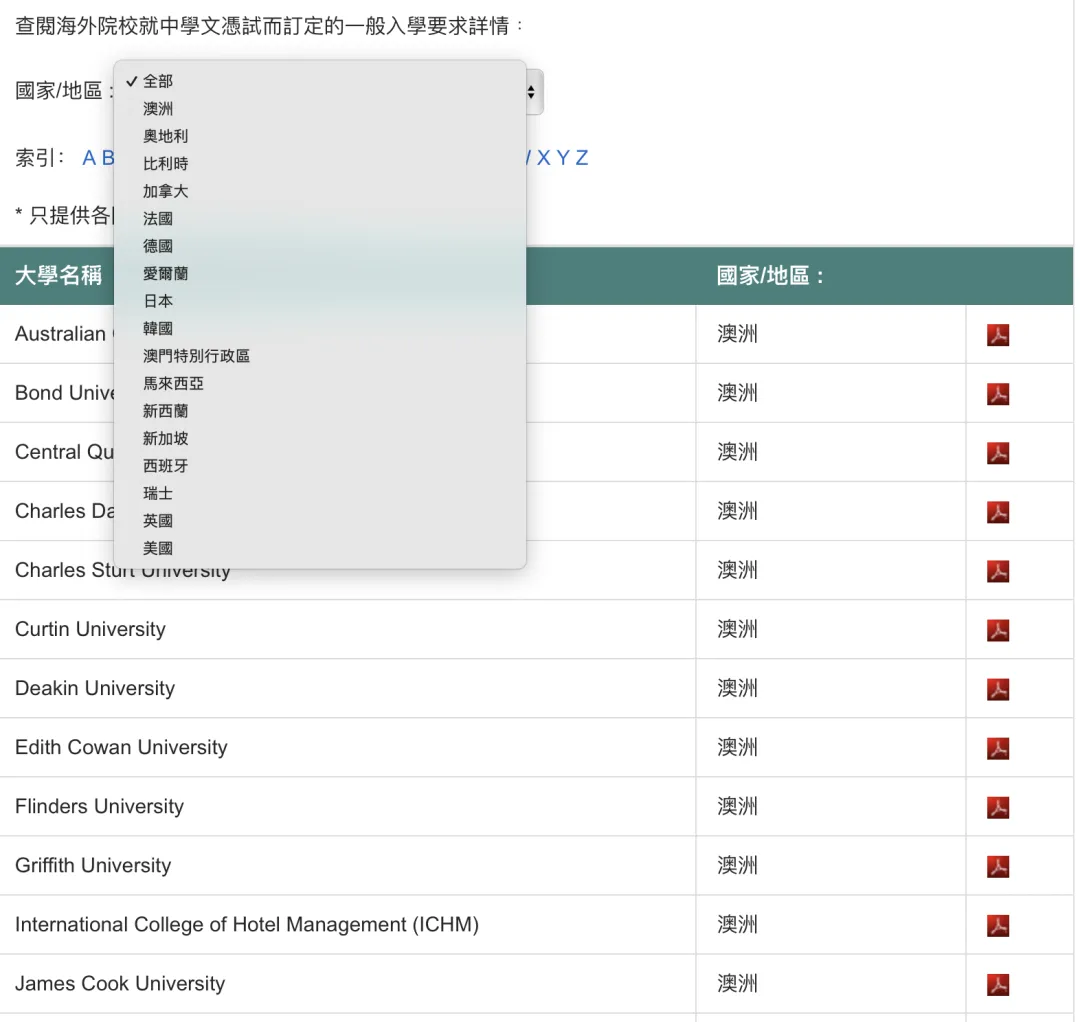Select 澳洲 from the country dropdown list
The width and height of the screenshot is (1080, 1022).
pyautogui.click(x=157, y=109)
